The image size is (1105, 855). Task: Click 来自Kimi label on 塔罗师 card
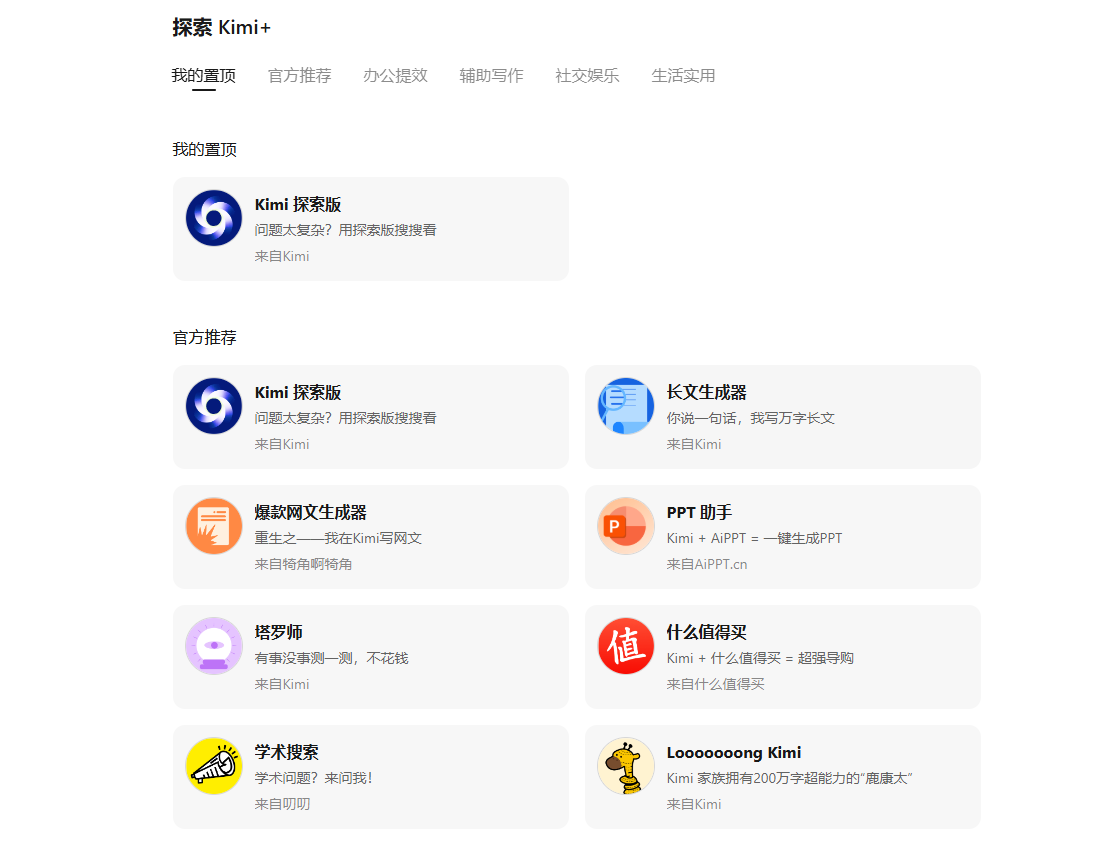282,684
